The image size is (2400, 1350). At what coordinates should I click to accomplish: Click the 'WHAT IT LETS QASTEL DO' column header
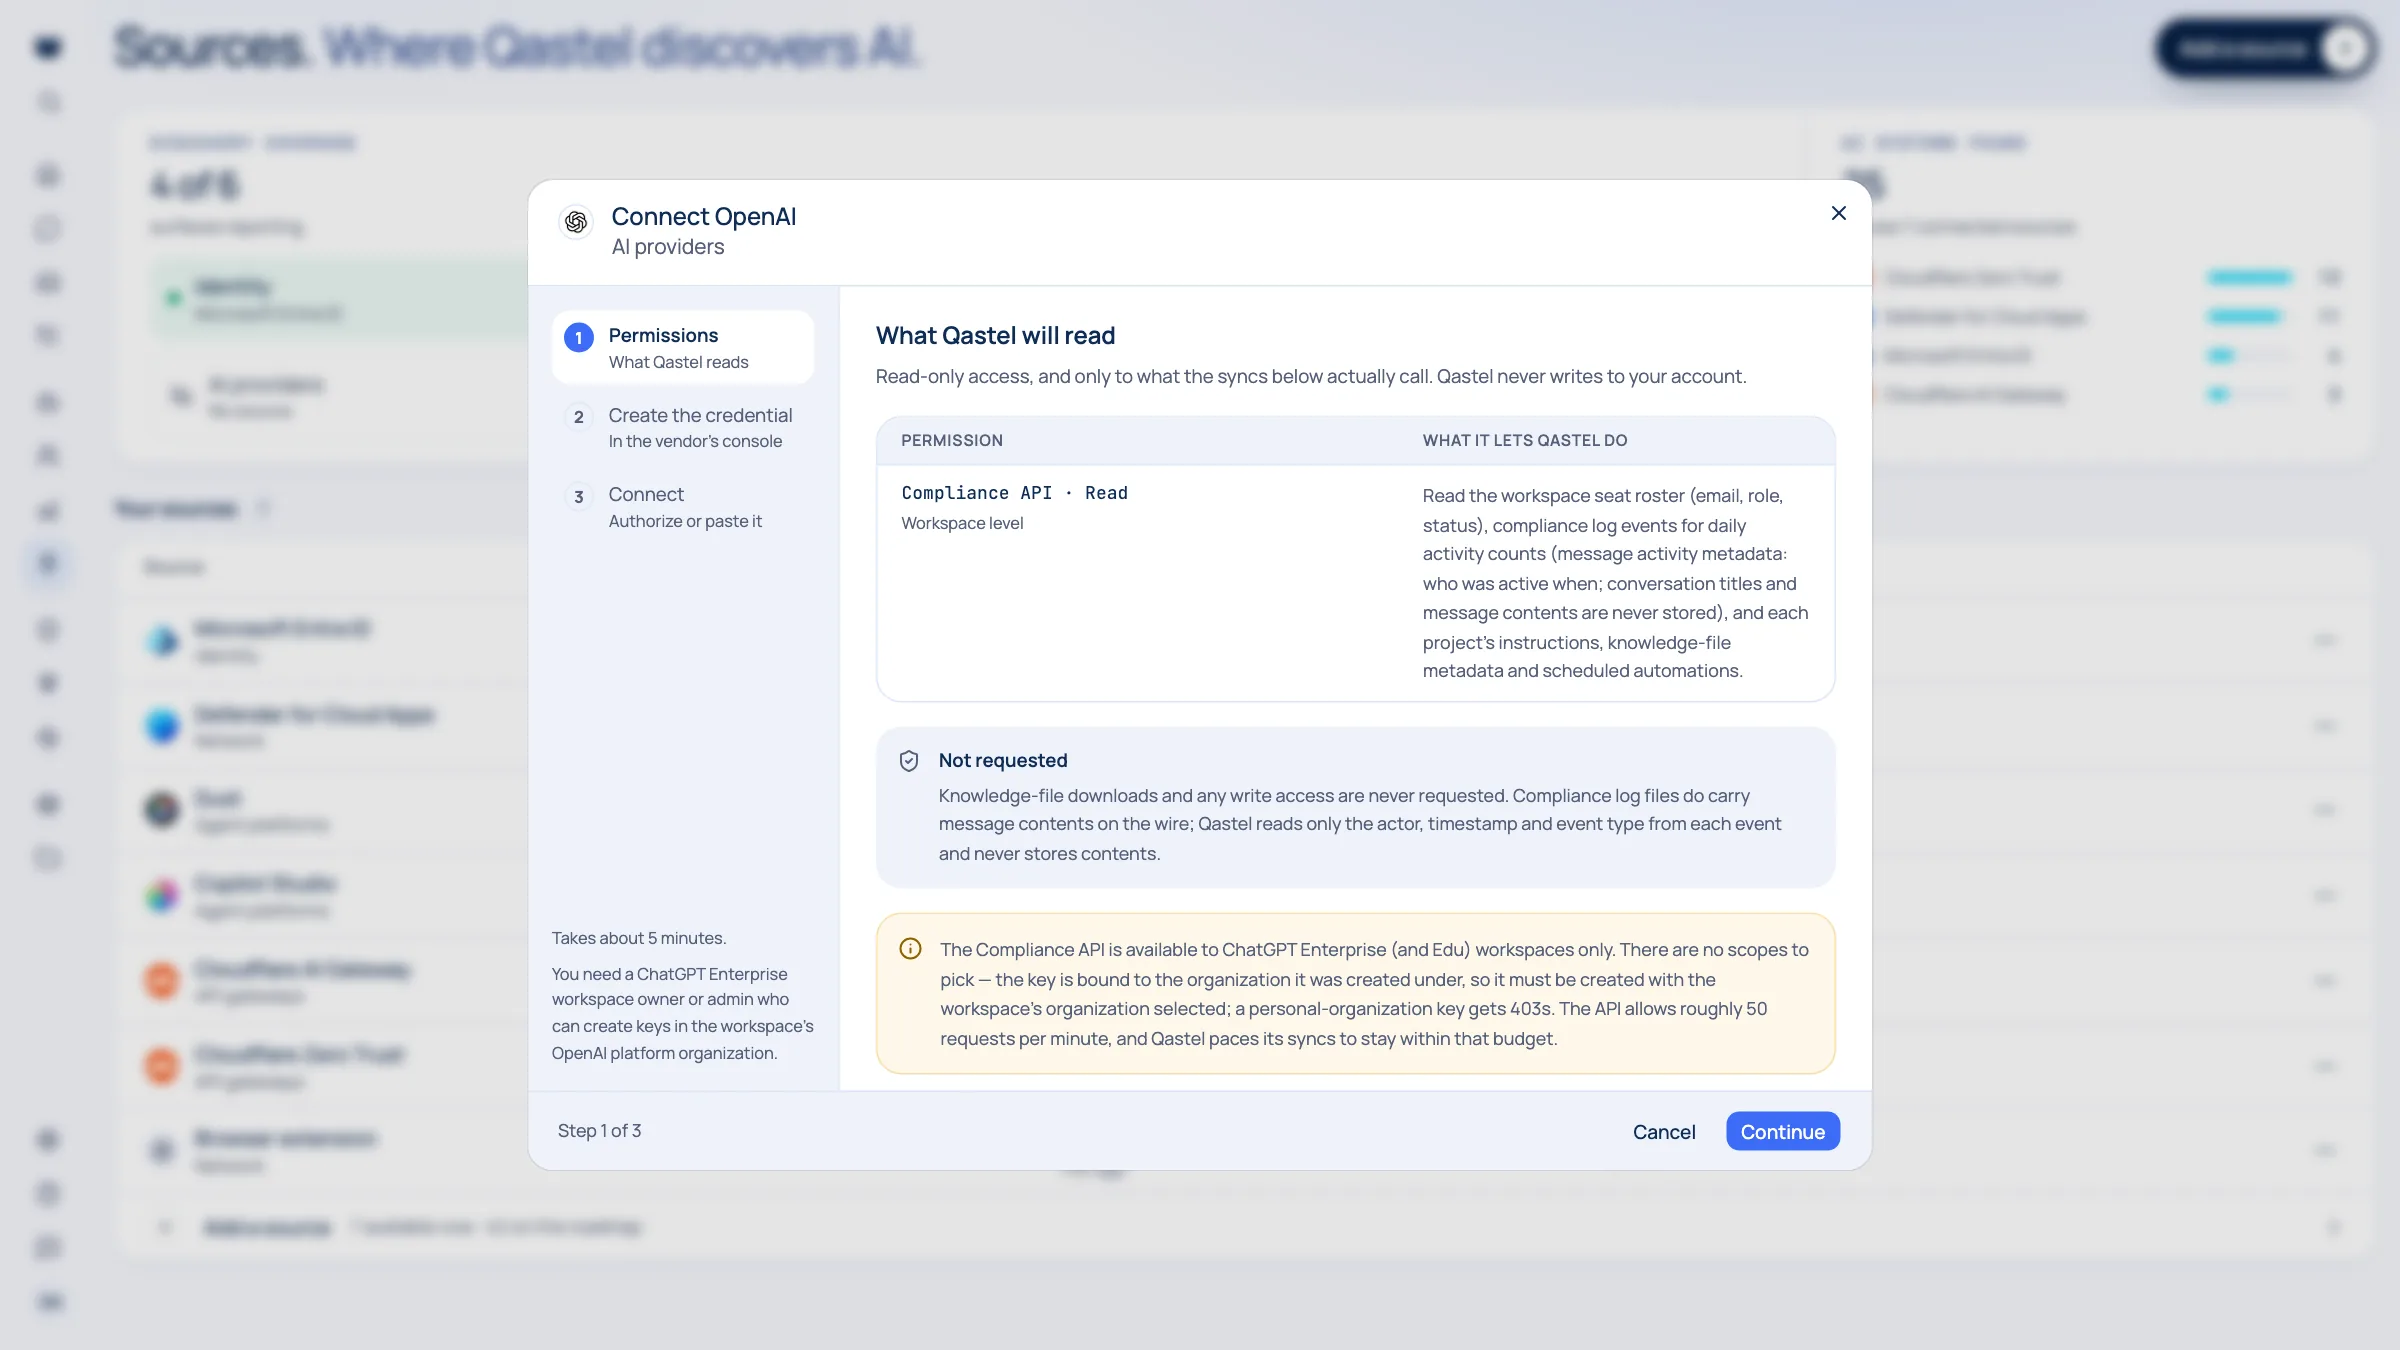[x=1525, y=441]
